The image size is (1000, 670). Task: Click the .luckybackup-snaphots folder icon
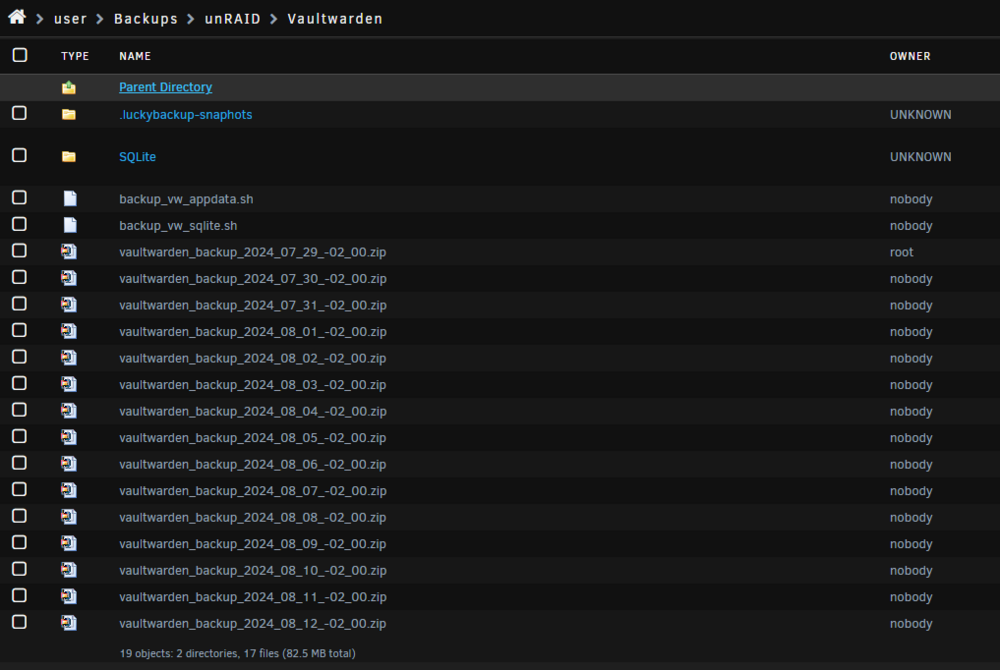(x=69, y=115)
